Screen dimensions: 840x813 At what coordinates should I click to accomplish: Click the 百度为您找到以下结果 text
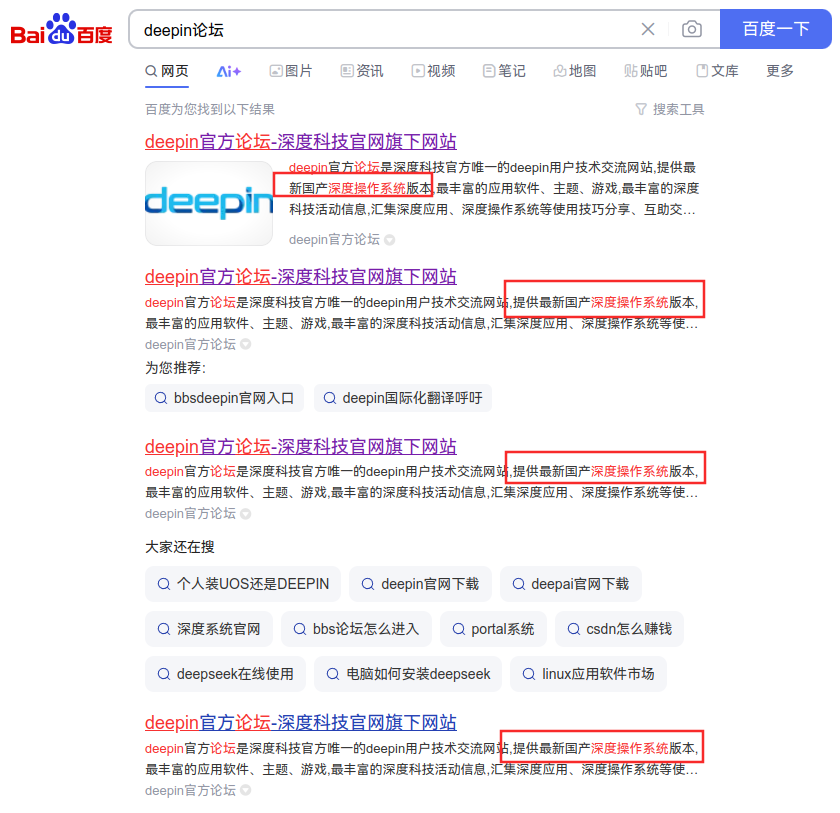210,109
